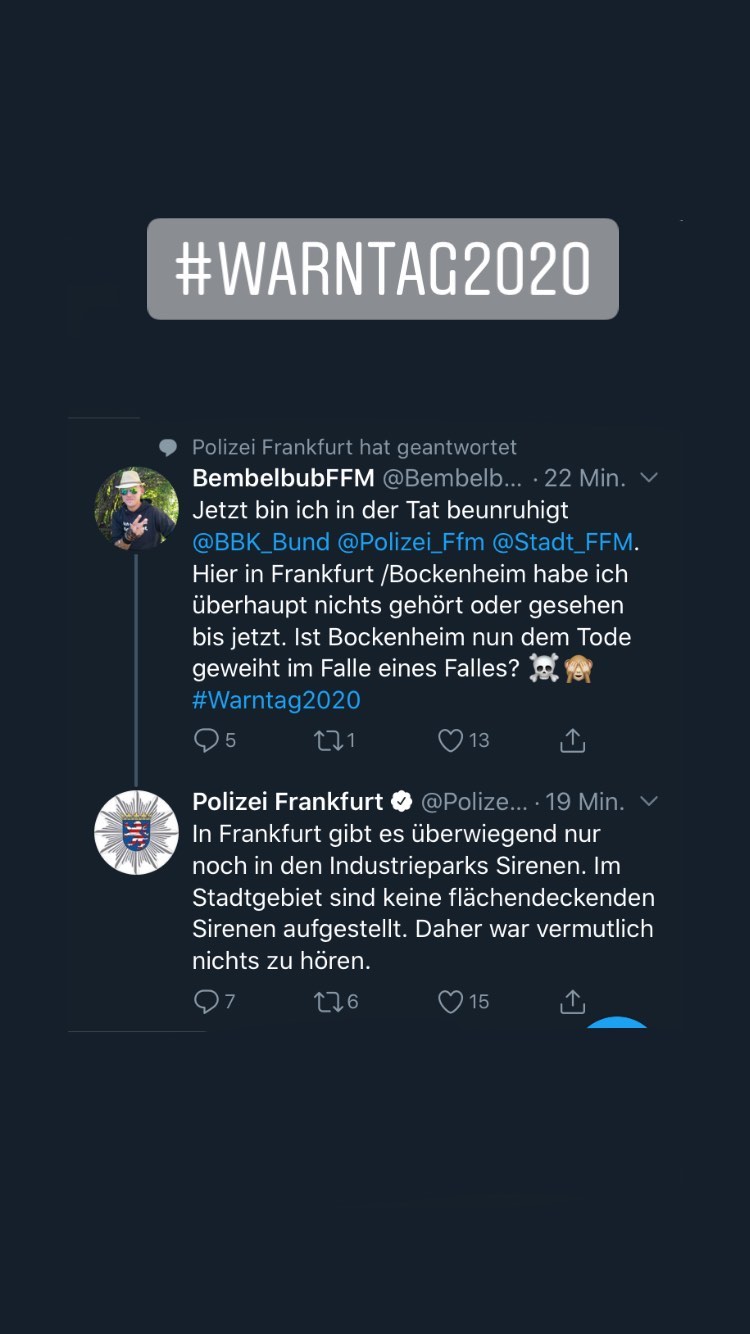Click Polizei Frankfurt's verified badge
Image resolution: width=750 pixels, height=1334 pixels.
(401, 802)
